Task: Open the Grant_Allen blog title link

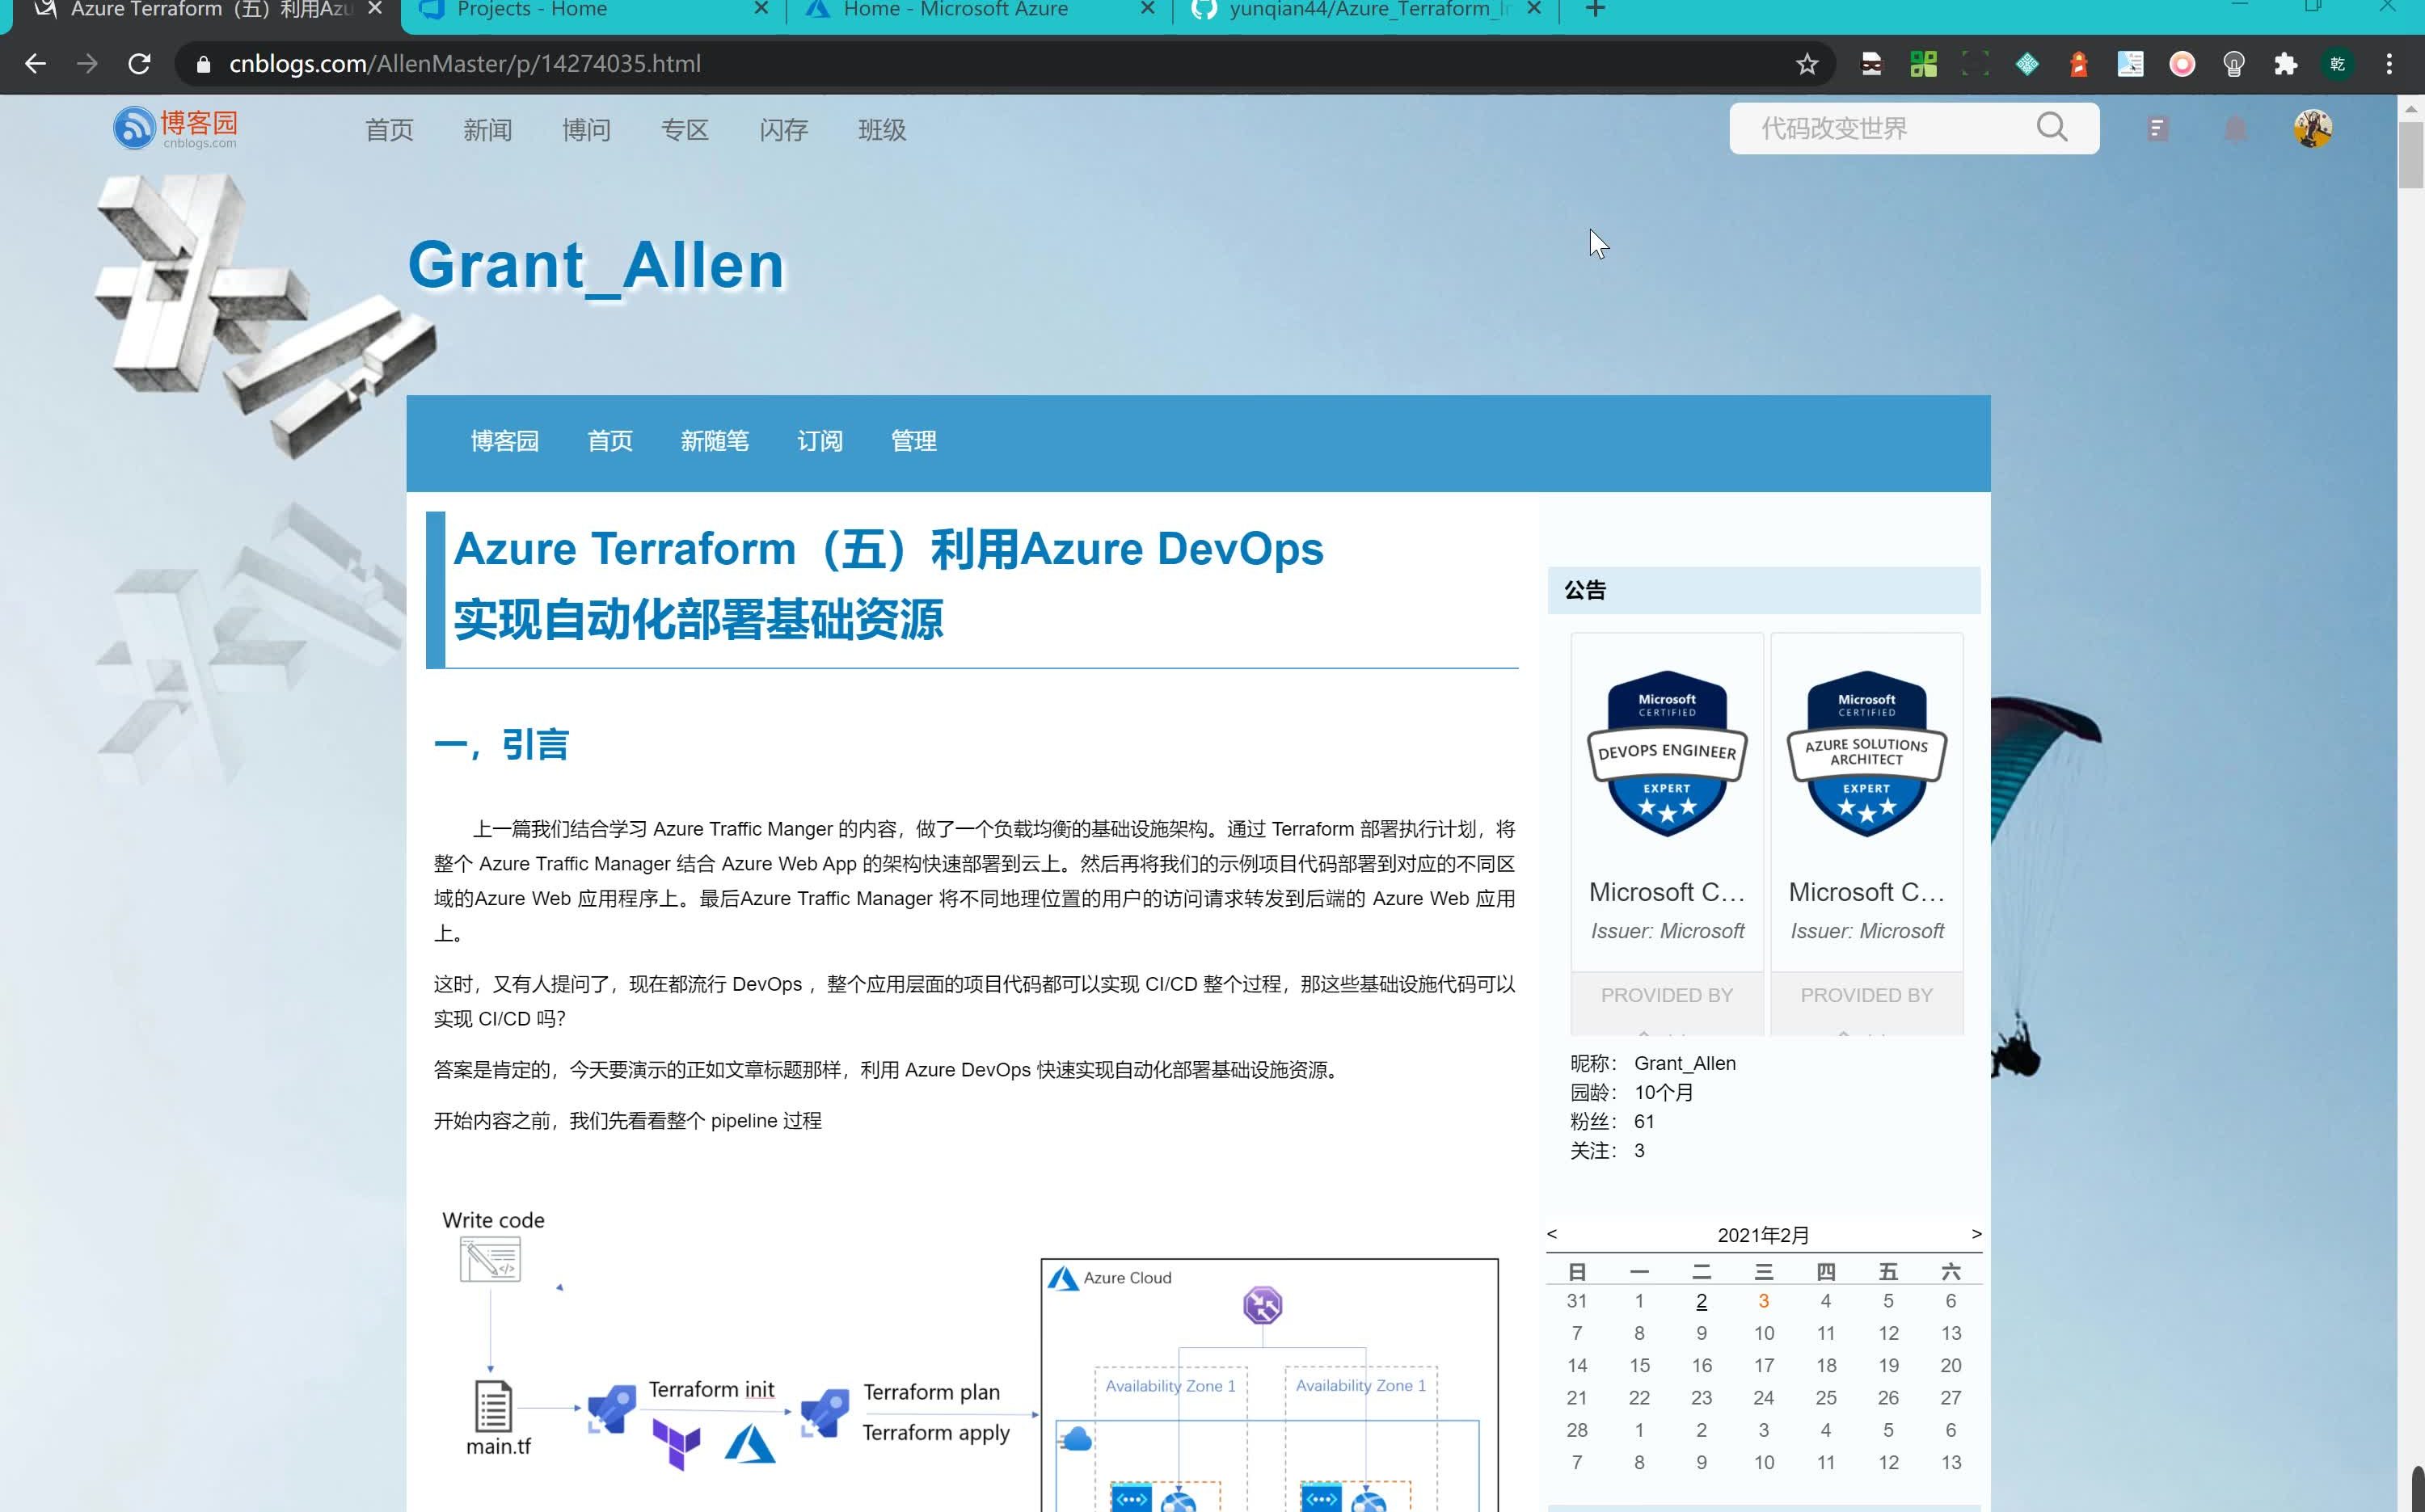Action: pyautogui.click(x=596, y=265)
